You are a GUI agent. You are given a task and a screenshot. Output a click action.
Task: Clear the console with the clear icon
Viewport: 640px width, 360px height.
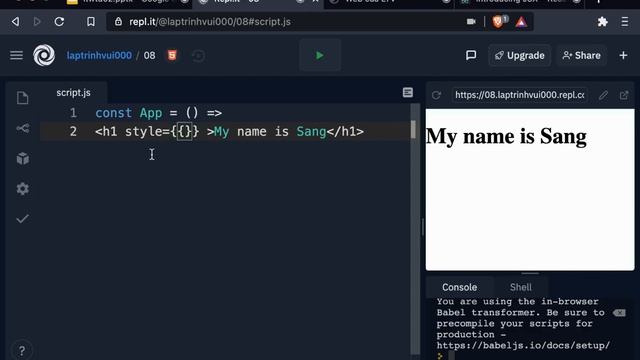(x=619, y=313)
